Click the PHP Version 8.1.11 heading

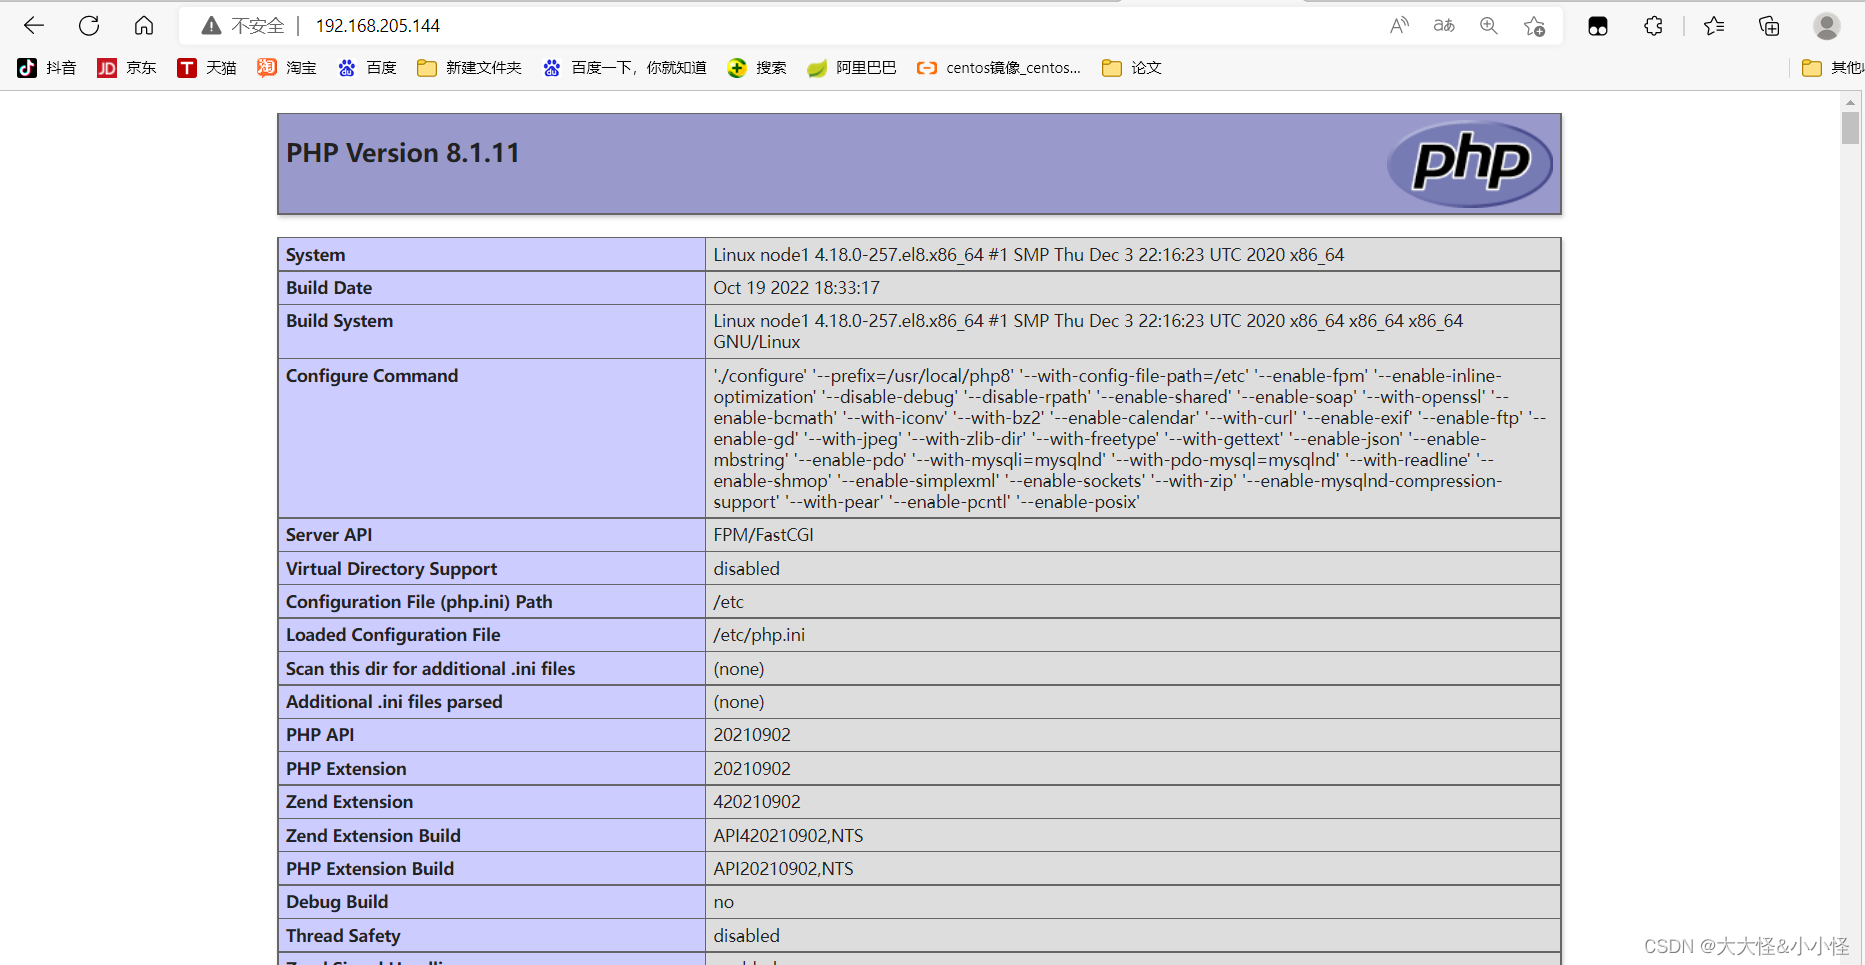coord(403,153)
